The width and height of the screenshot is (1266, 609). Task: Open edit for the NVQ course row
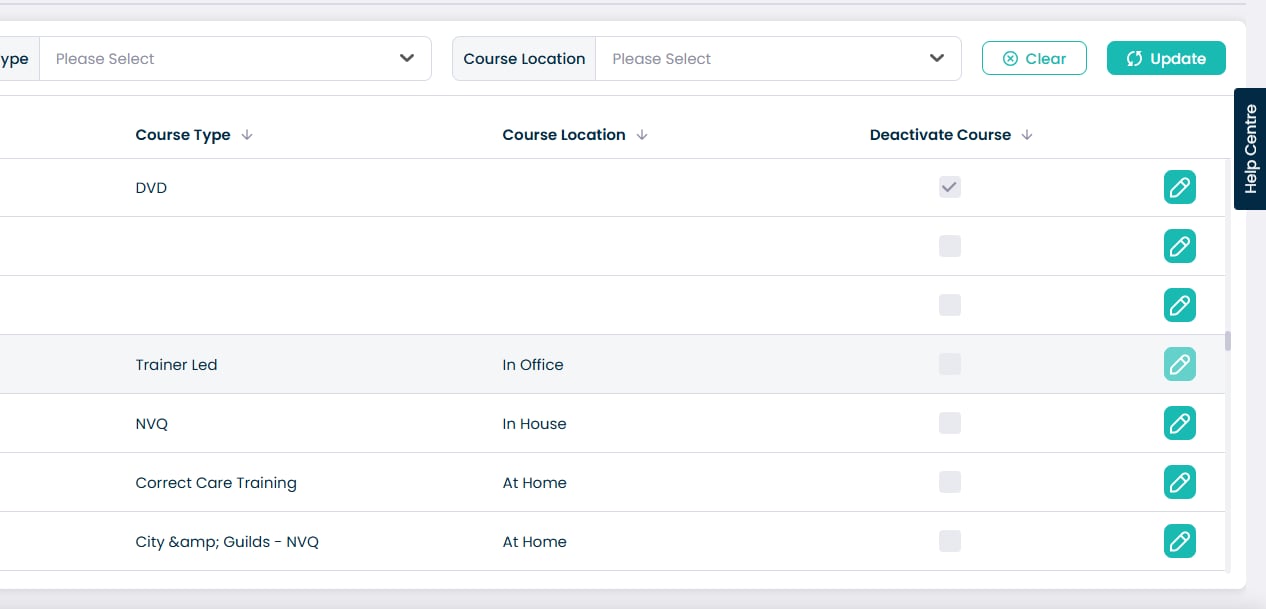[1179, 424]
